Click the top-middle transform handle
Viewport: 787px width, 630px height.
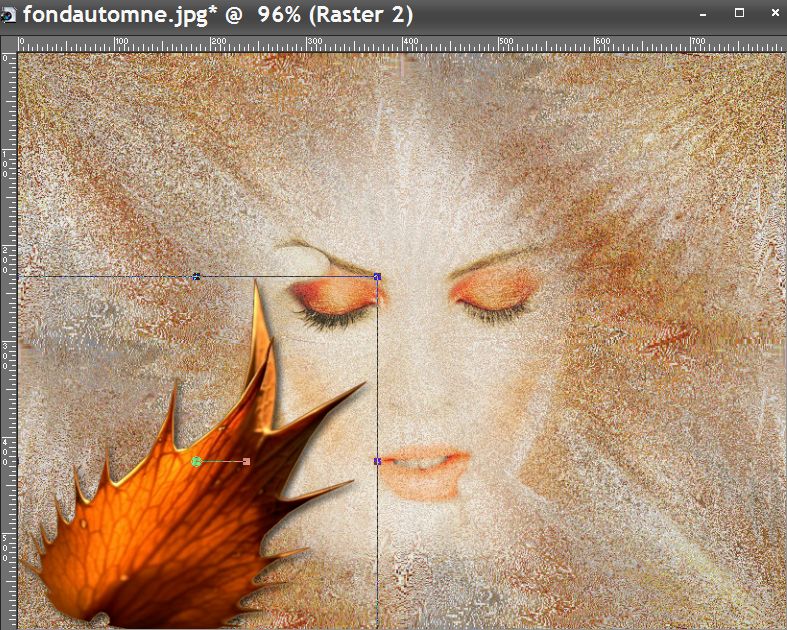(196, 276)
